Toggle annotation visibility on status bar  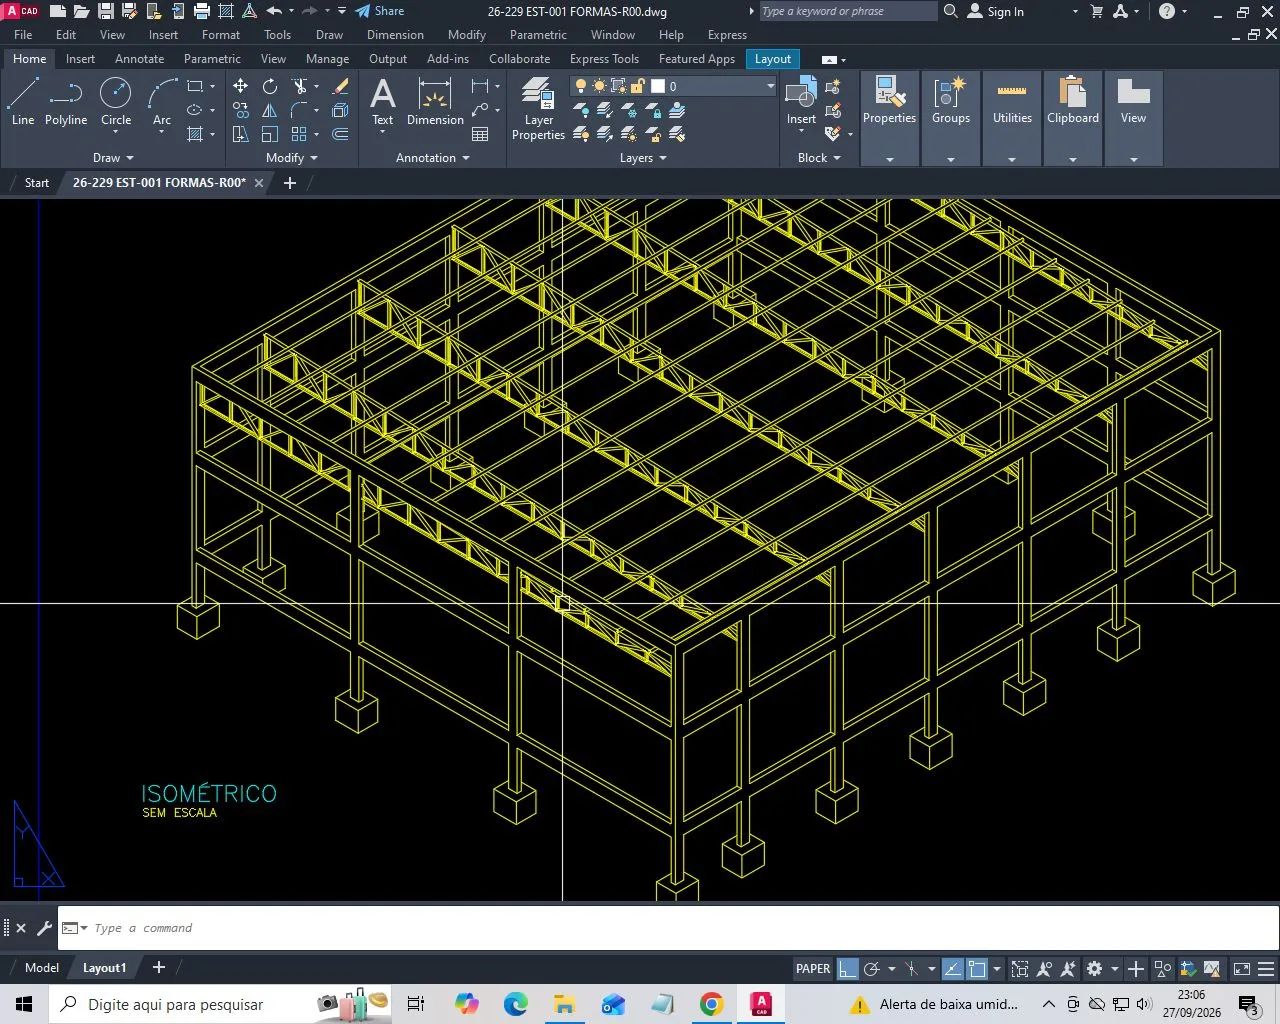tap(1045, 968)
